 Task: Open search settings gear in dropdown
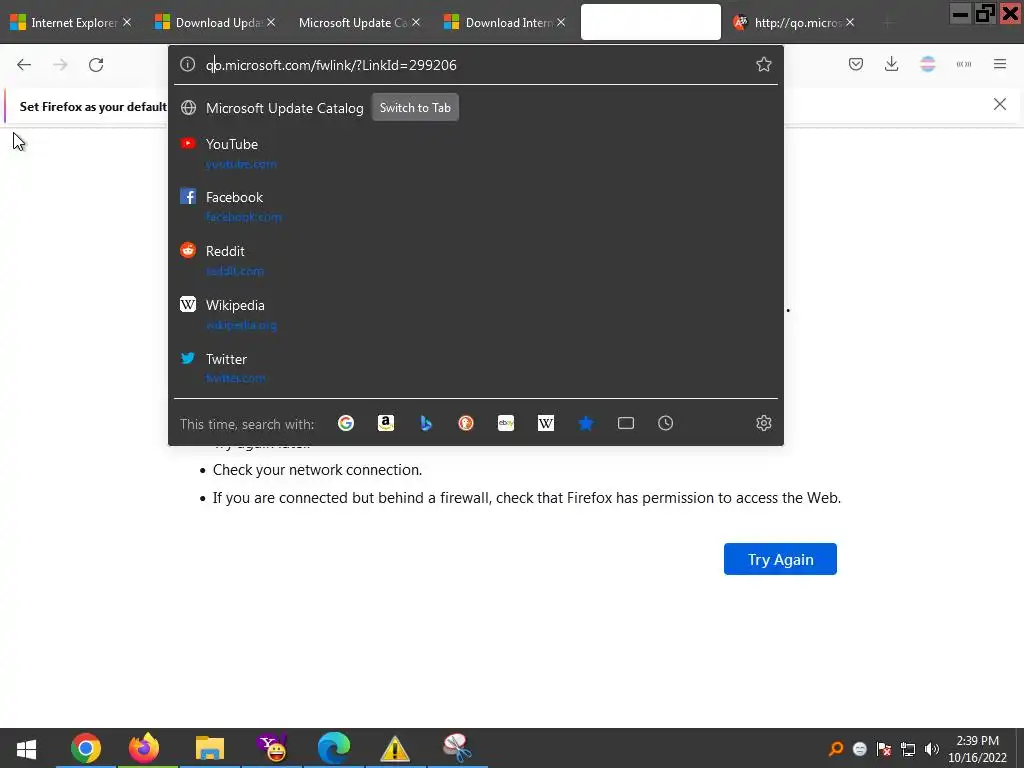click(x=763, y=423)
